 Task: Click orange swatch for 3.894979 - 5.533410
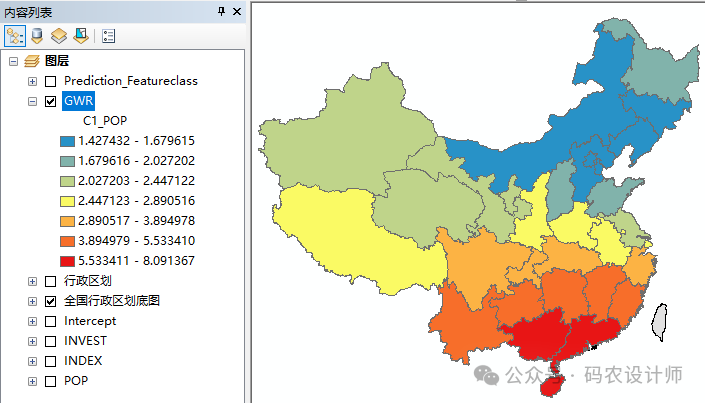click(x=67, y=241)
